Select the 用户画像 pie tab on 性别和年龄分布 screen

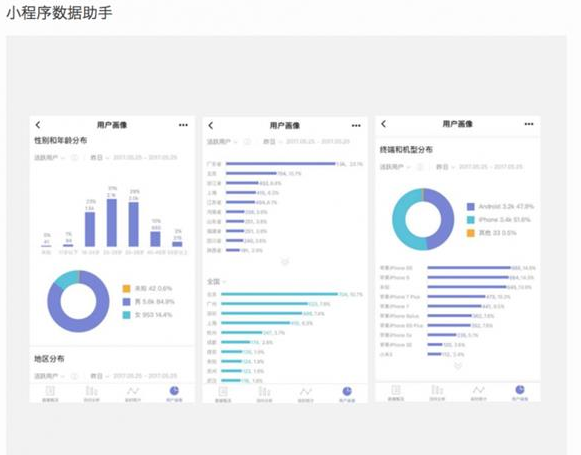174,393
